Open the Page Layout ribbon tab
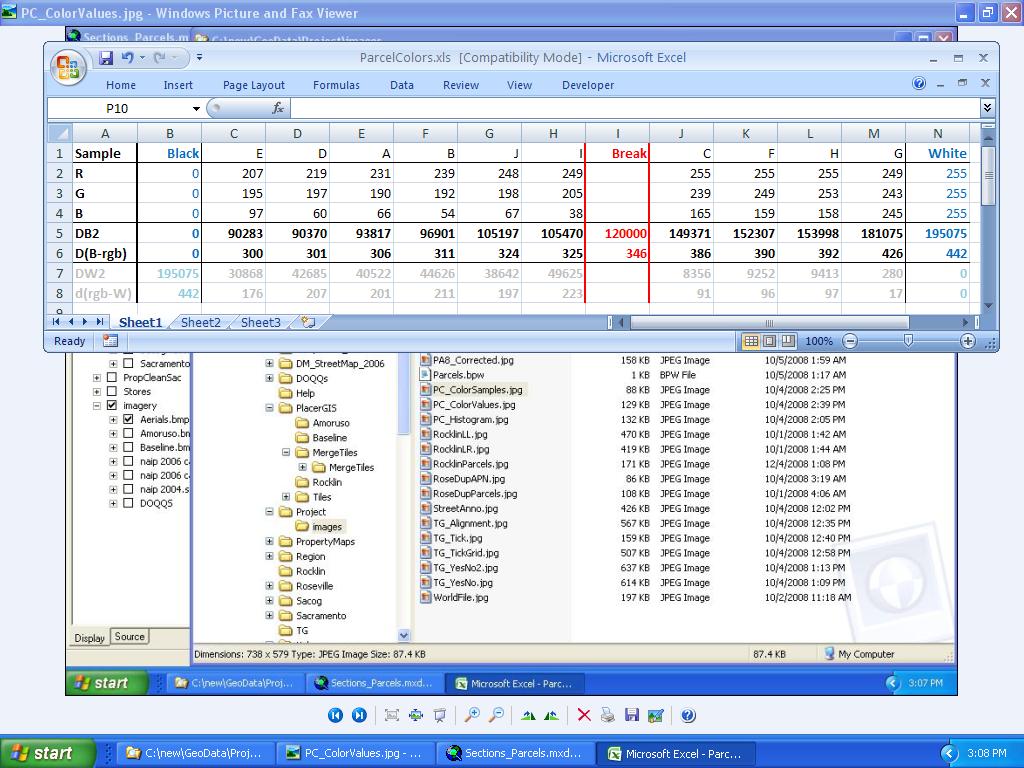This screenshot has height=768, width=1024. [253, 85]
